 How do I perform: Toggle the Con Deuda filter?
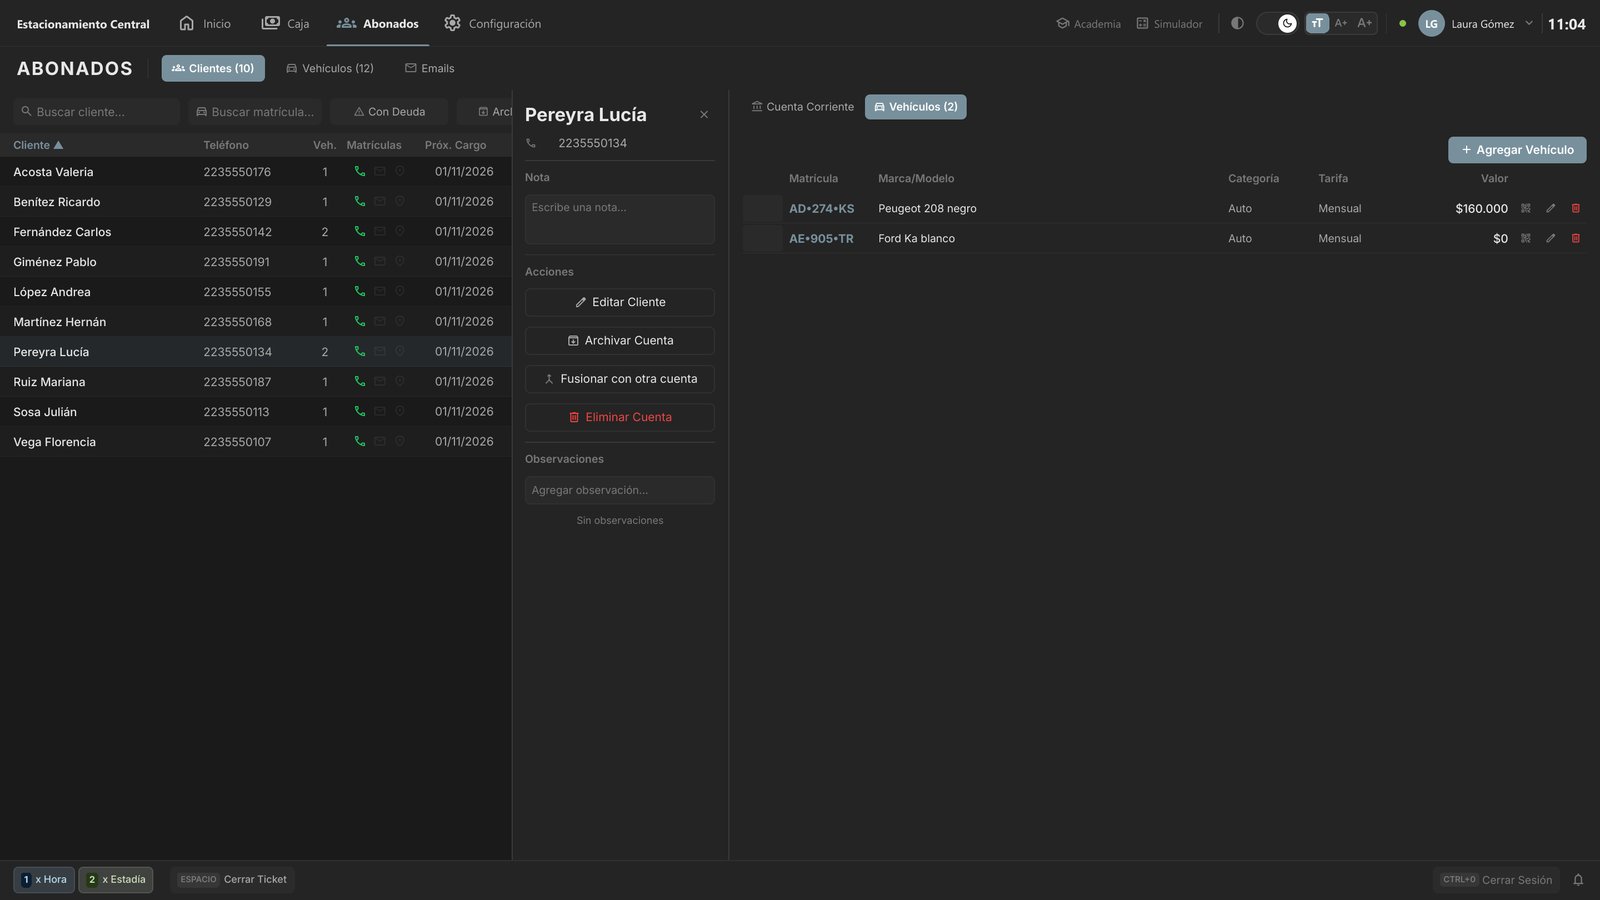click(389, 112)
